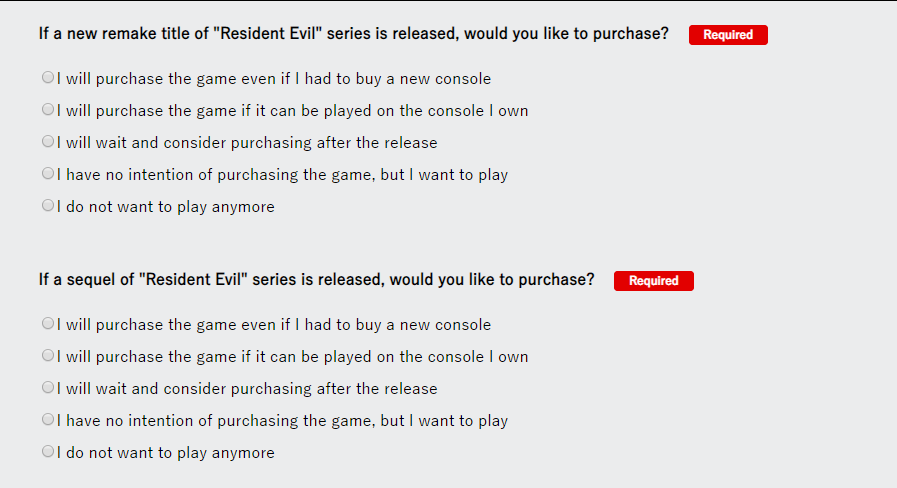Click remake label text 'but I want to play'
This screenshot has height=488, width=897.
click(x=444, y=174)
